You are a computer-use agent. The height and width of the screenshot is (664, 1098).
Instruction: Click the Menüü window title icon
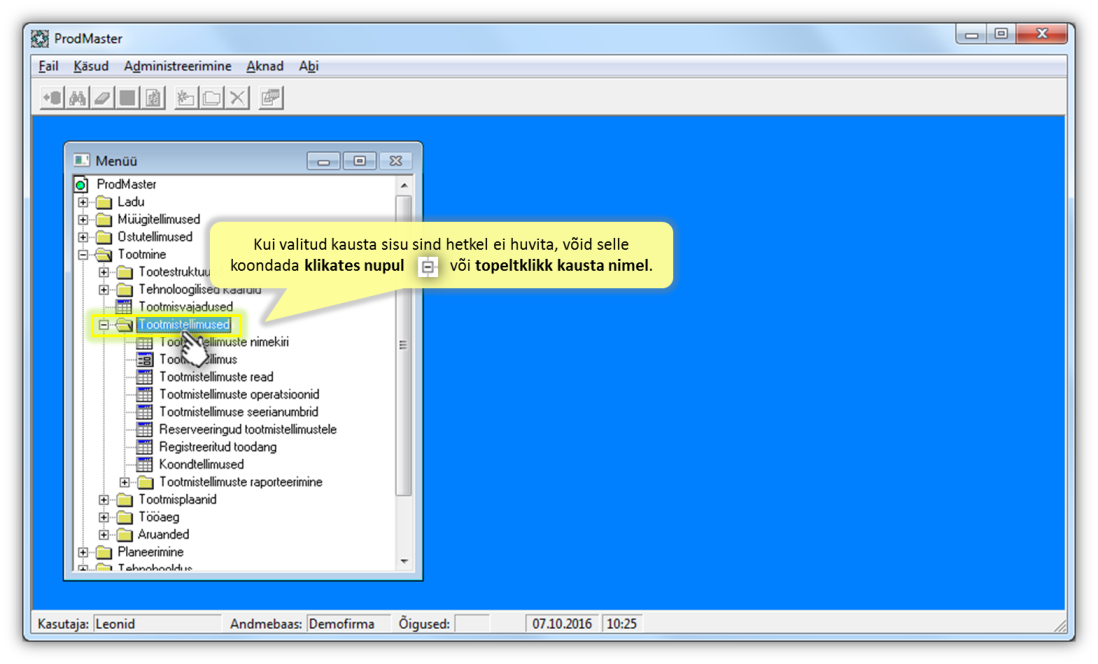click(81, 160)
